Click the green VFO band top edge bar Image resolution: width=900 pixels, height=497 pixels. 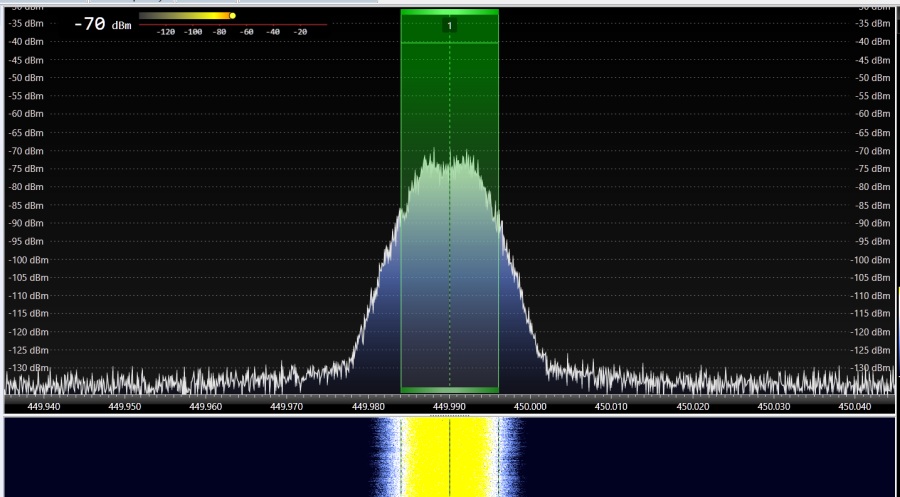click(x=449, y=12)
